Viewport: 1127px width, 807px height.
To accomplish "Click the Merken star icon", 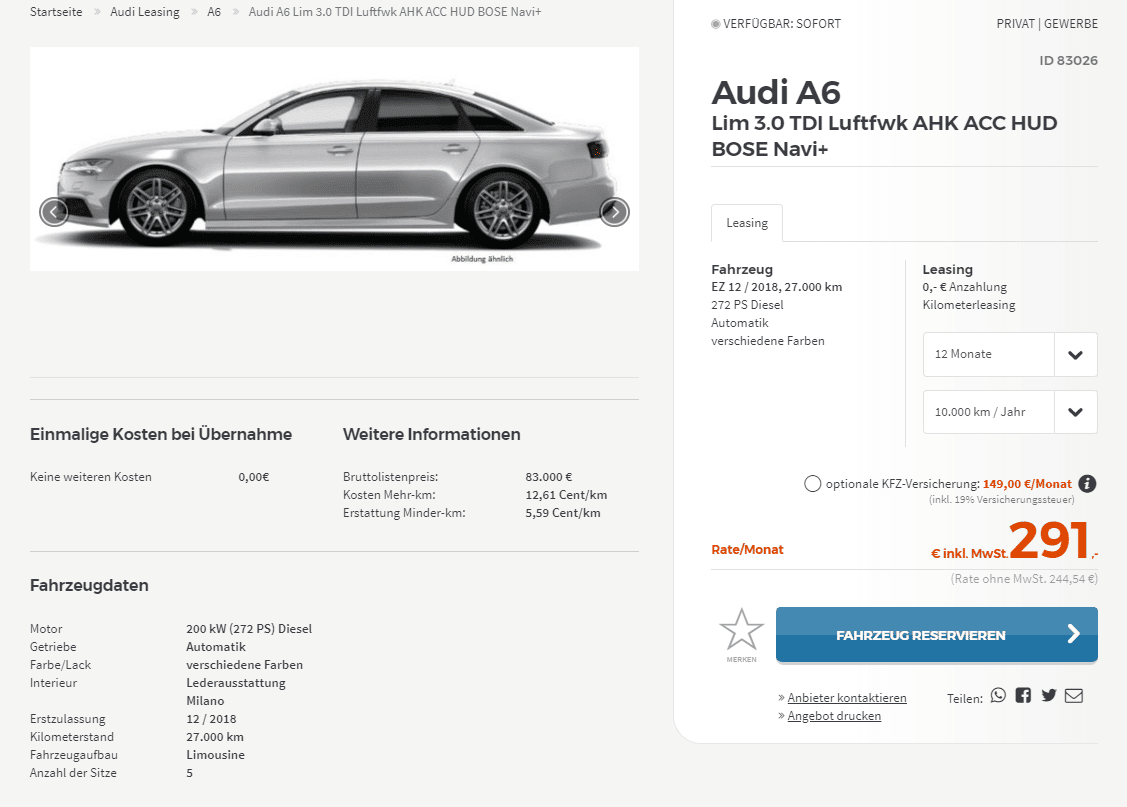I will [x=741, y=630].
